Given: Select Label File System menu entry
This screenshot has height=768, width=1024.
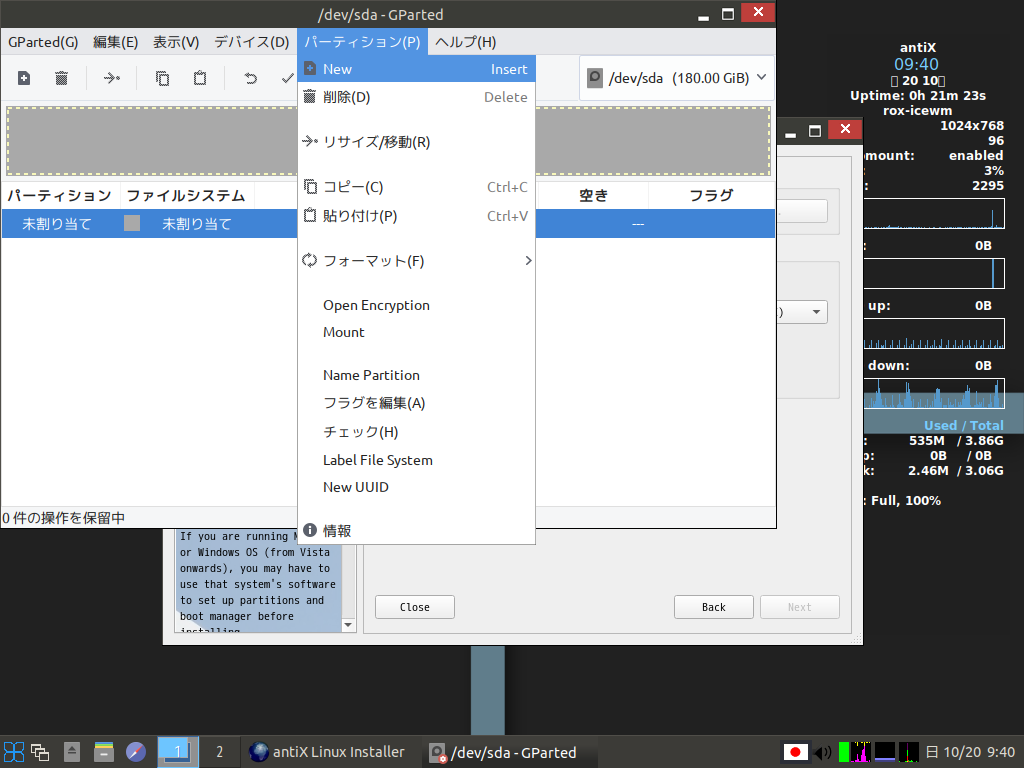Looking at the screenshot, I should (417, 460).
